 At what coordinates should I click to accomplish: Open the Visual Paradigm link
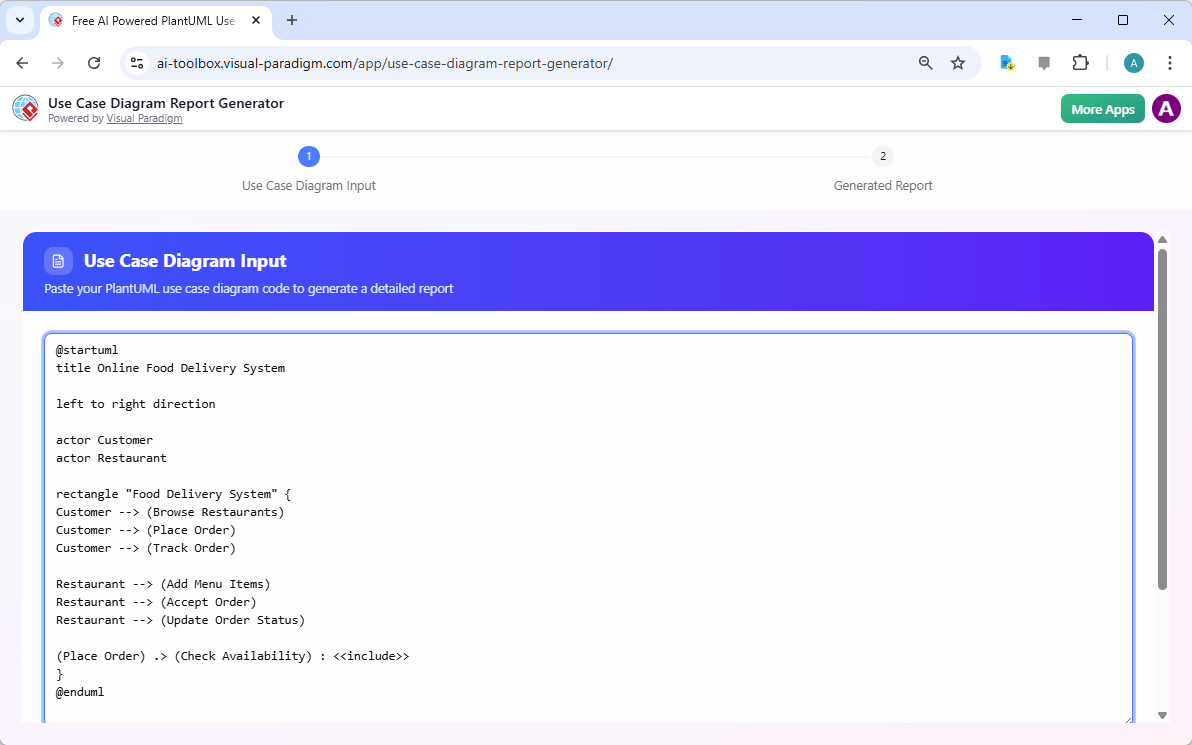(x=144, y=118)
